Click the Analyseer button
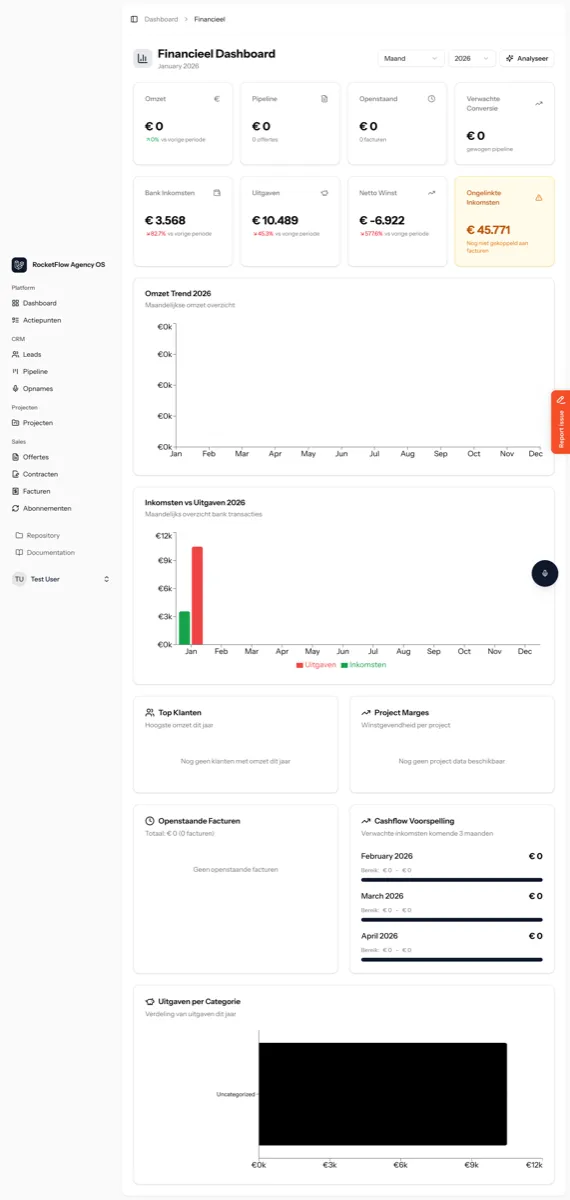 pos(527,58)
